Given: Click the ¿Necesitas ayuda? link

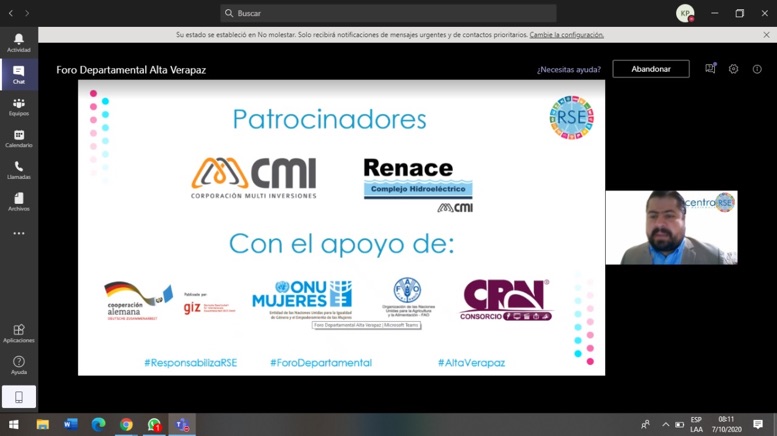Looking at the screenshot, I should click(568, 69).
